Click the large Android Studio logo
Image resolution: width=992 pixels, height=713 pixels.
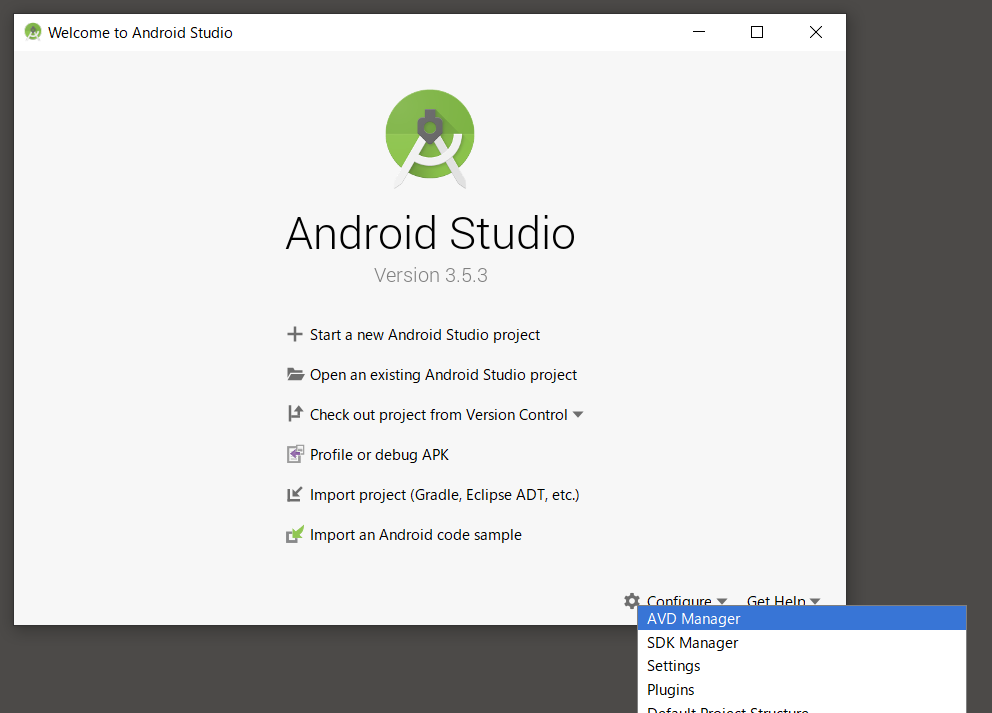[430, 138]
